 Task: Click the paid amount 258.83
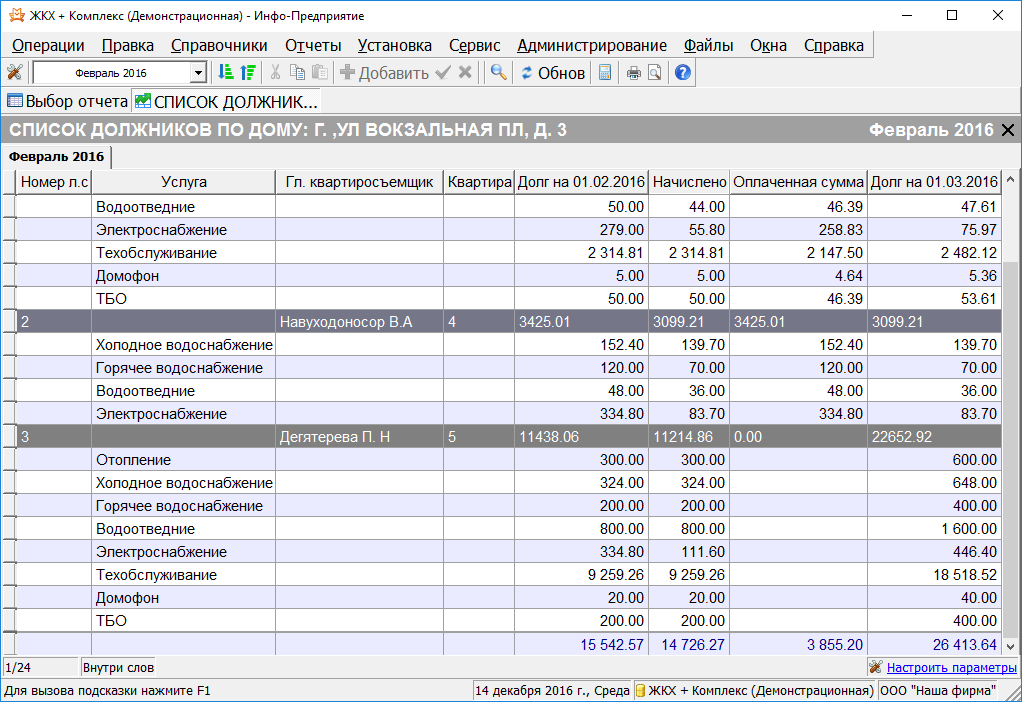point(798,230)
